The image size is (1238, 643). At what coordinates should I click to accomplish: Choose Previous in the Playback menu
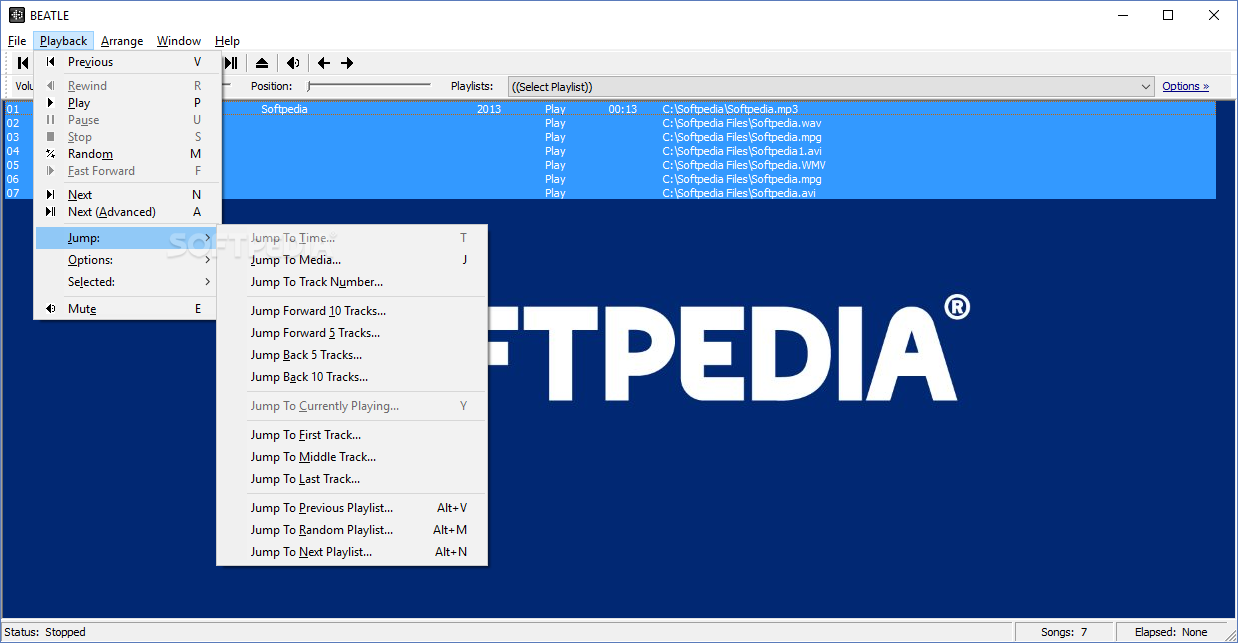point(125,62)
